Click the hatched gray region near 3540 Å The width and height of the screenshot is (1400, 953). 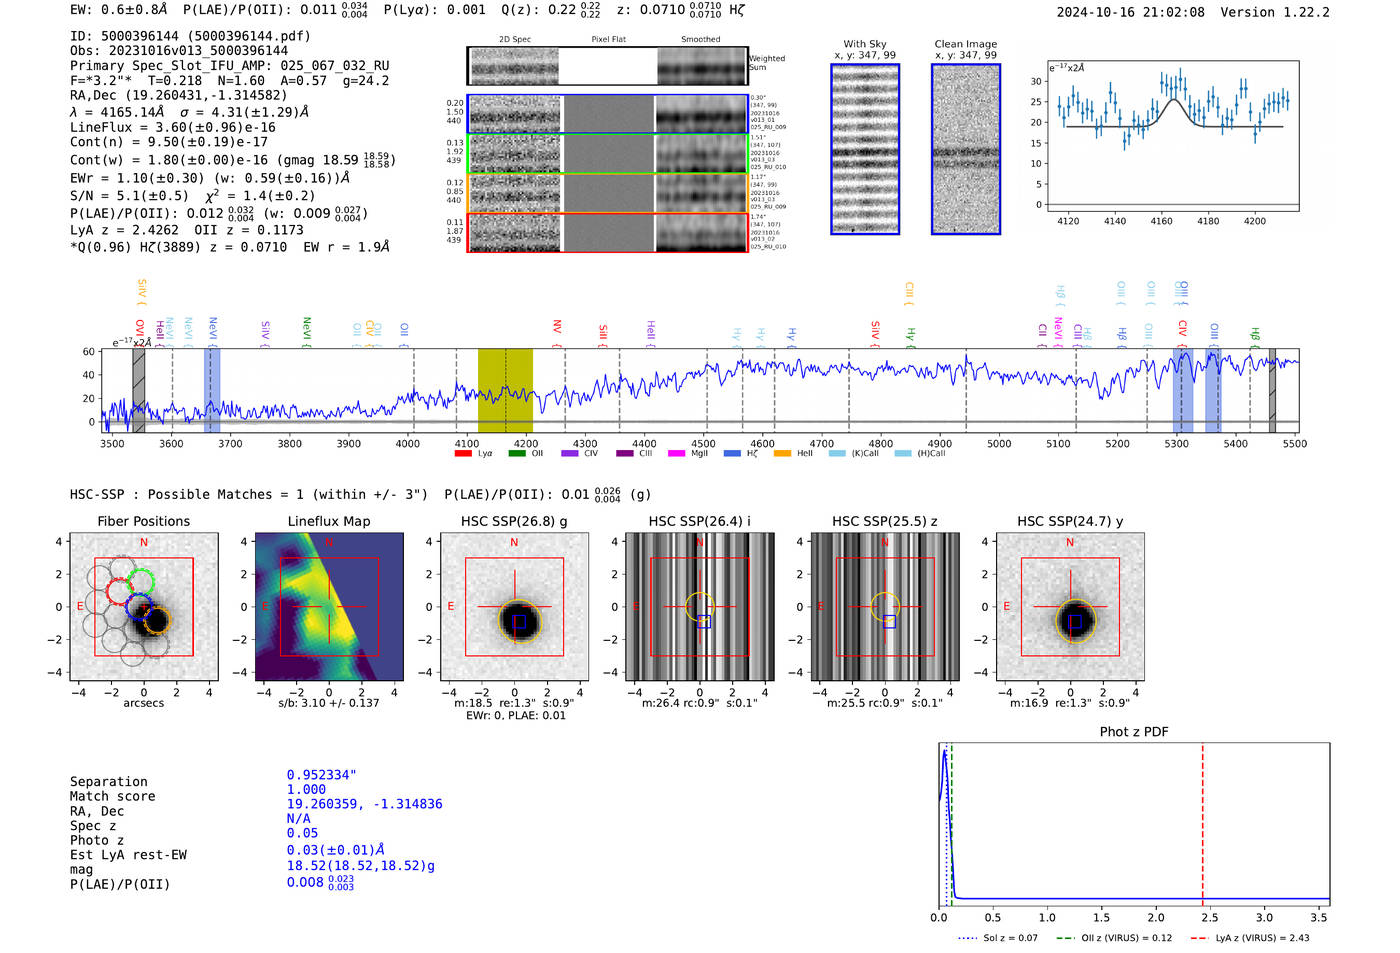click(139, 391)
